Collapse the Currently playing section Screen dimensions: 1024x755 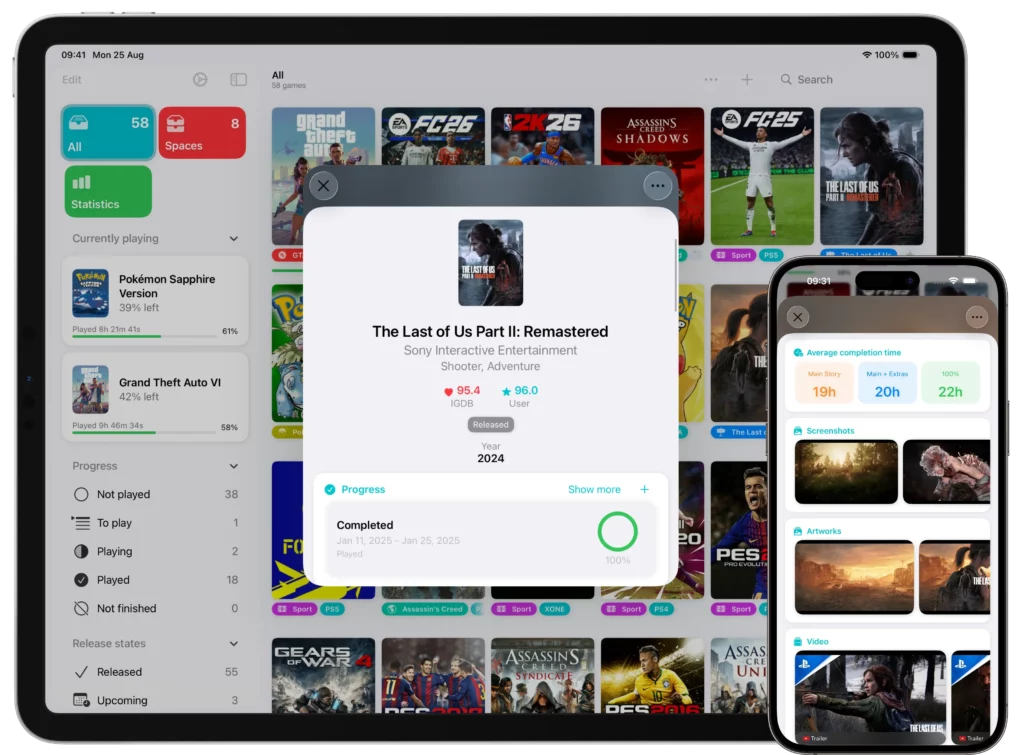click(234, 239)
